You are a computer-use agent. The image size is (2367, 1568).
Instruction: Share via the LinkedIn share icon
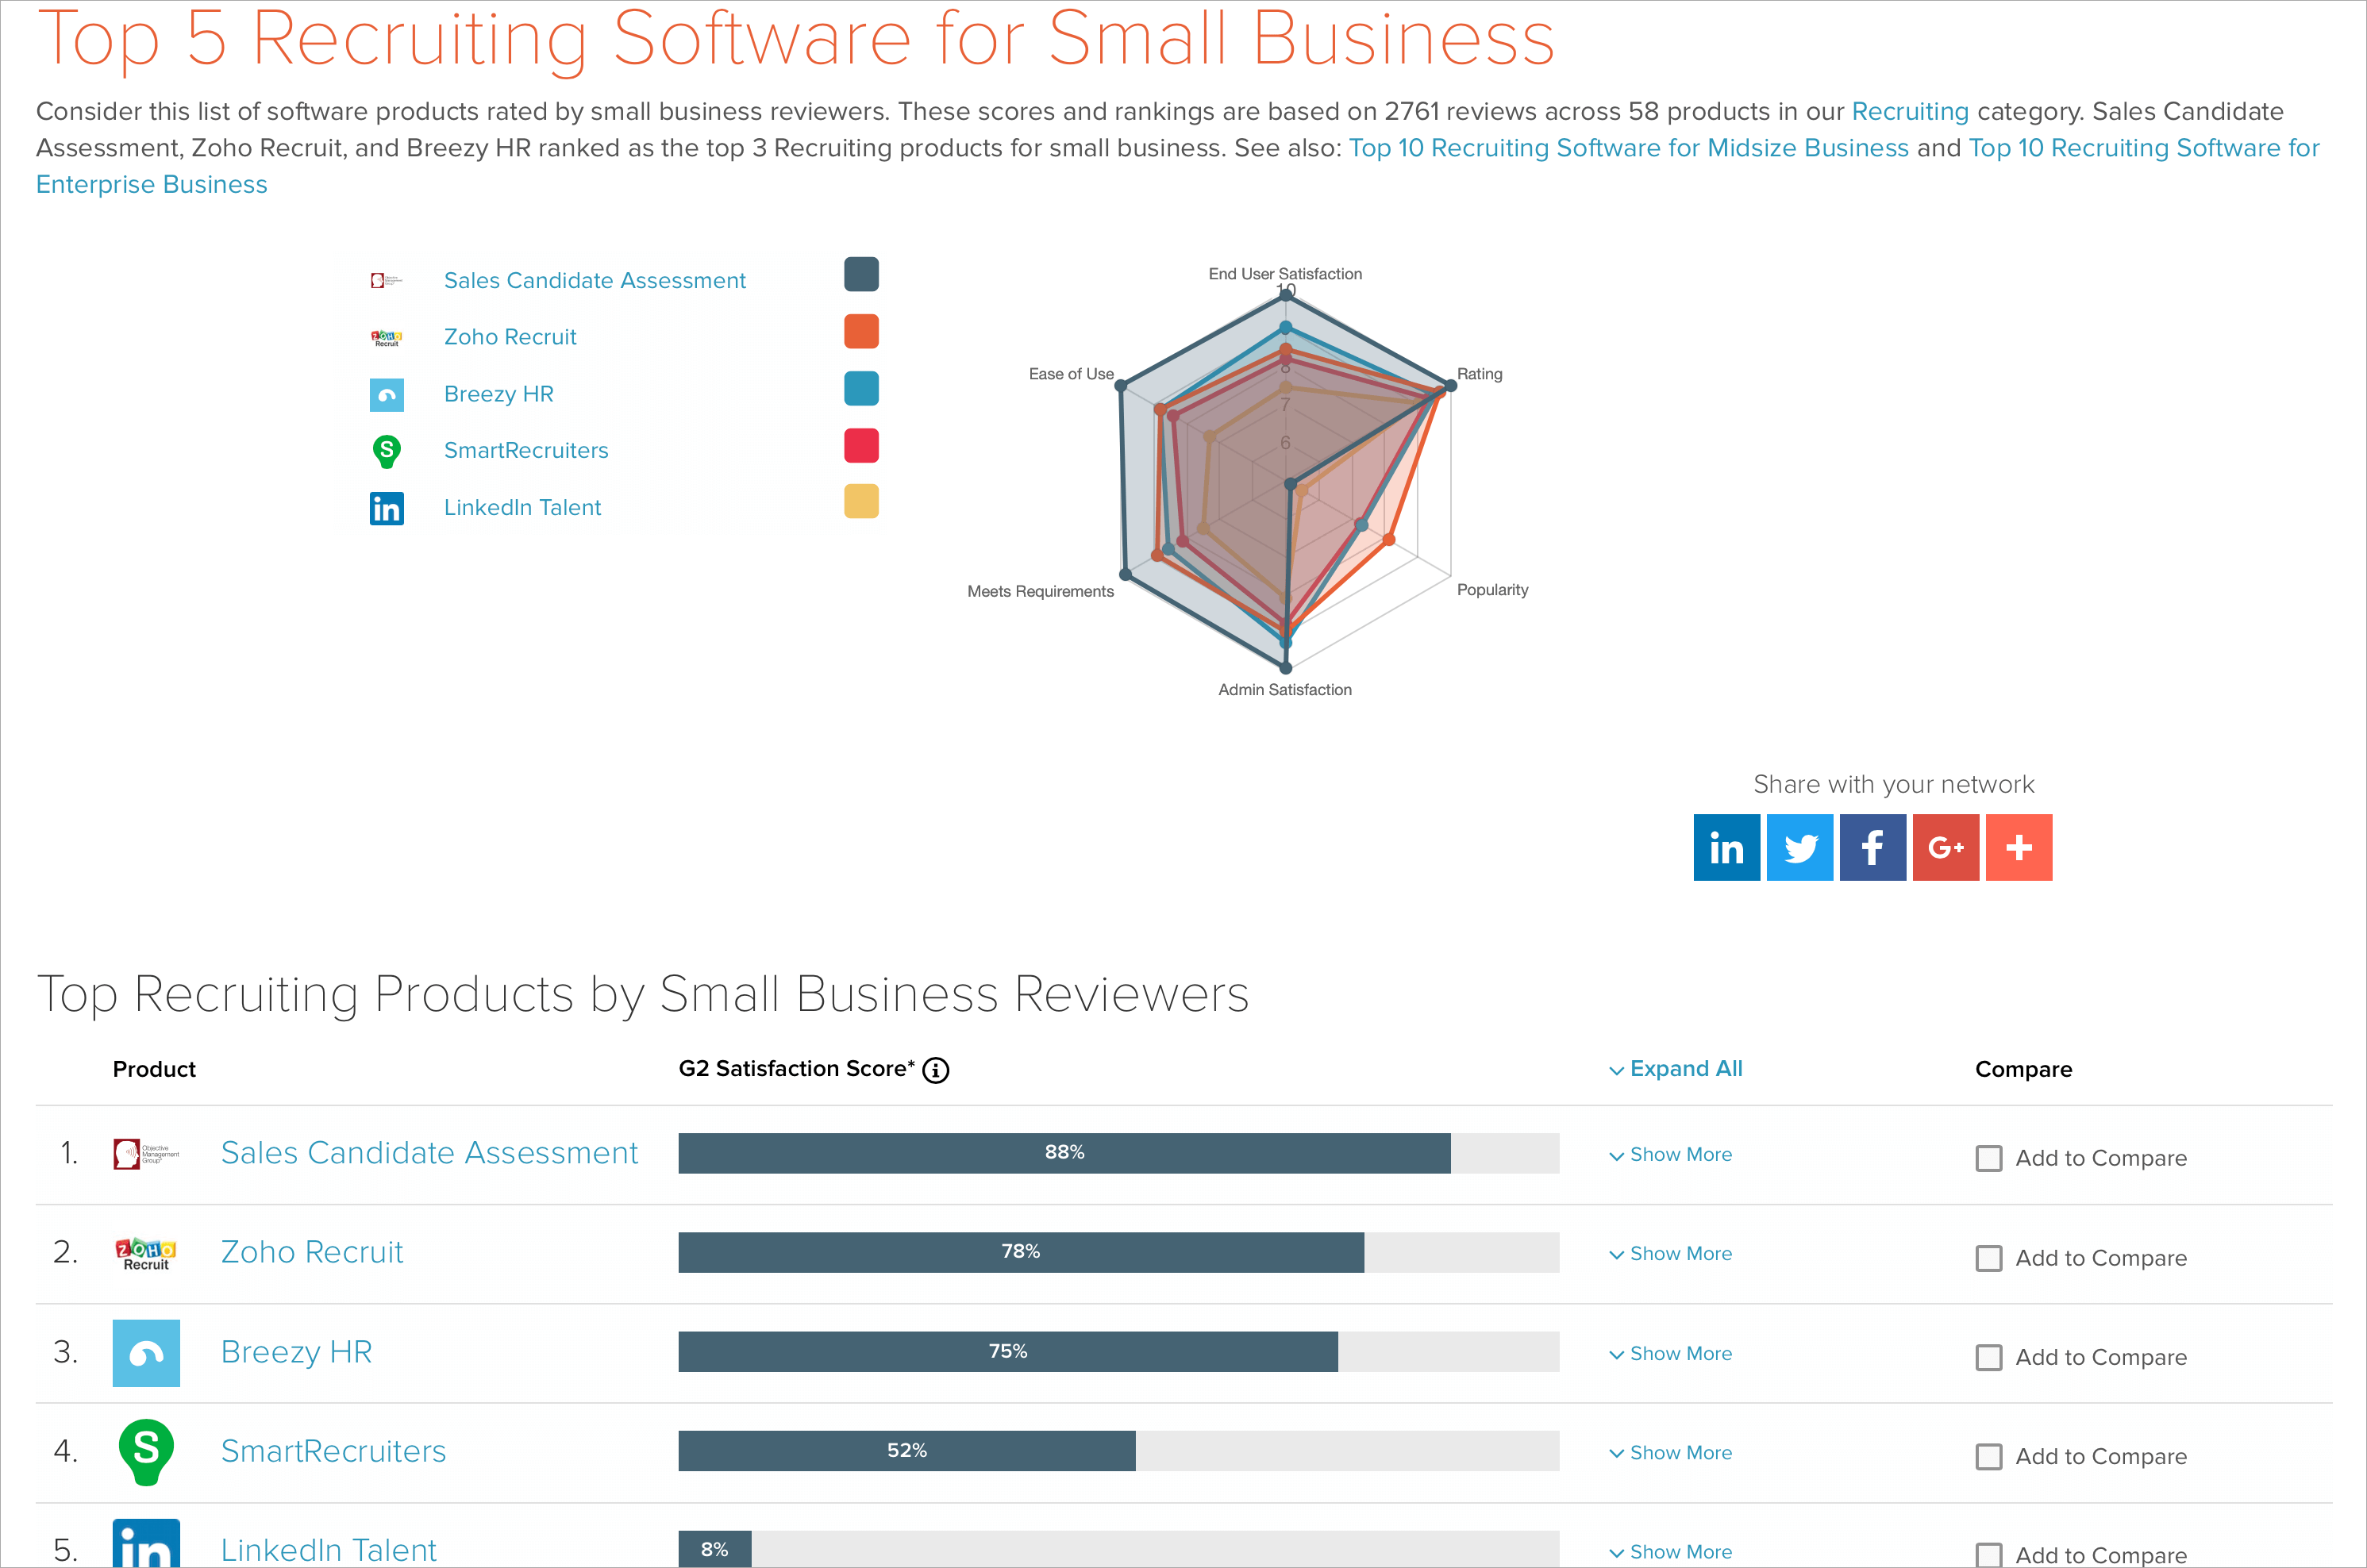[1726, 847]
